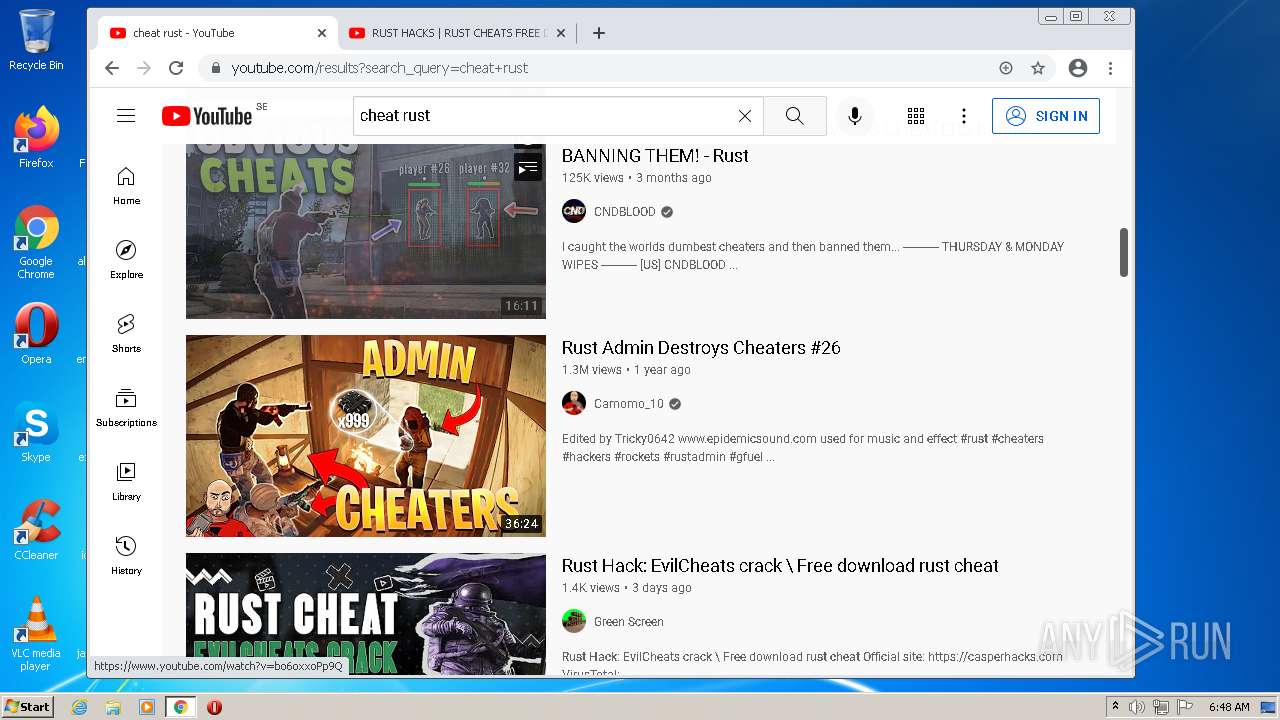Click the CNDBLOOD video description snippet
The width and height of the screenshot is (1280, 720).
click(x=813, y=256)
